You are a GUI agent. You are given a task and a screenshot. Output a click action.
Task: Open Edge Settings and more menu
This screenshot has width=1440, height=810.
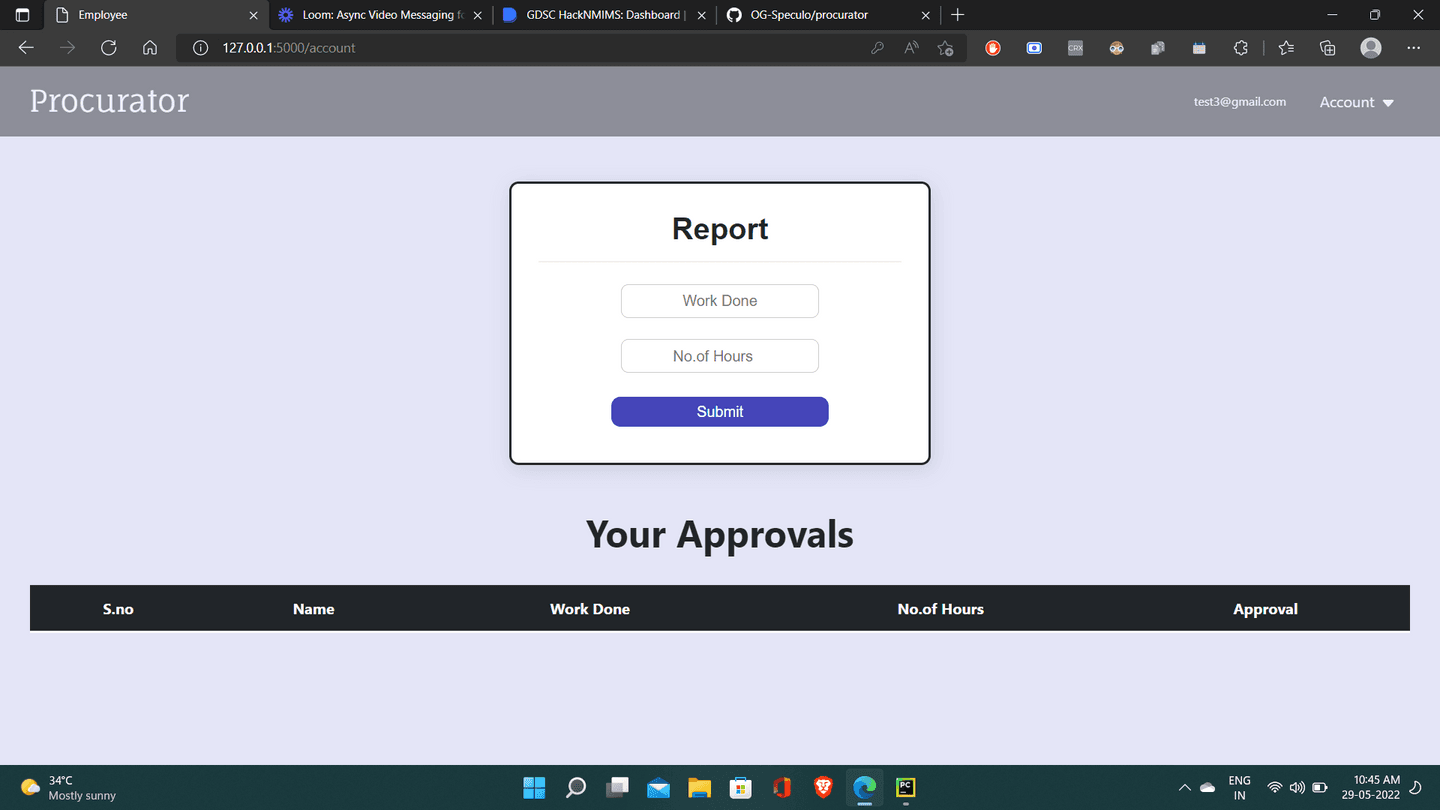pyautogui.click(x=1413, y=48)
